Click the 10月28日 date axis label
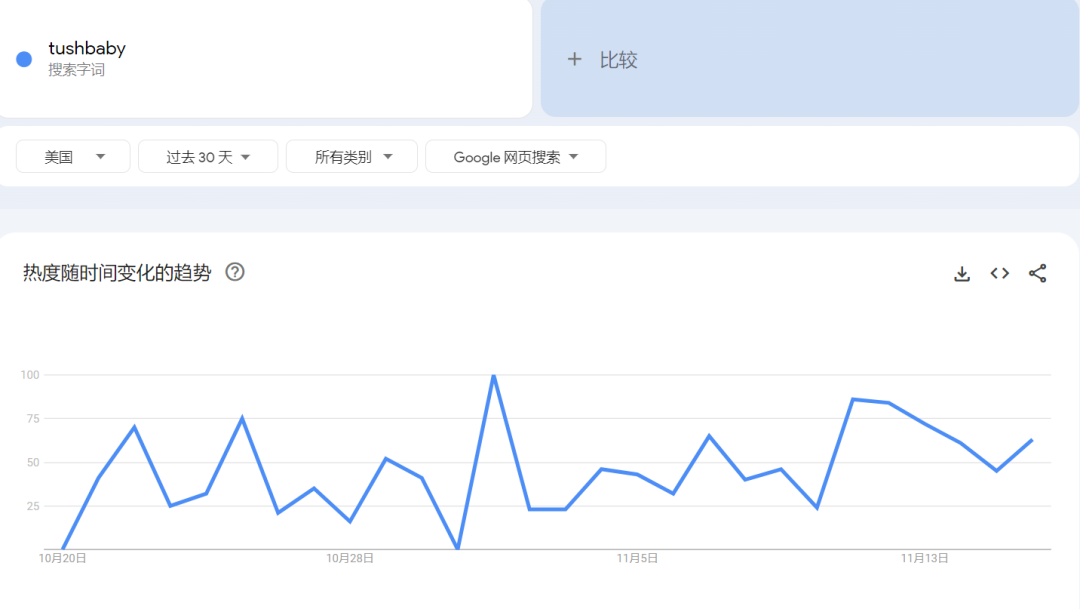Viewport: 1080px width, 609px height. (x=350, y=558)
